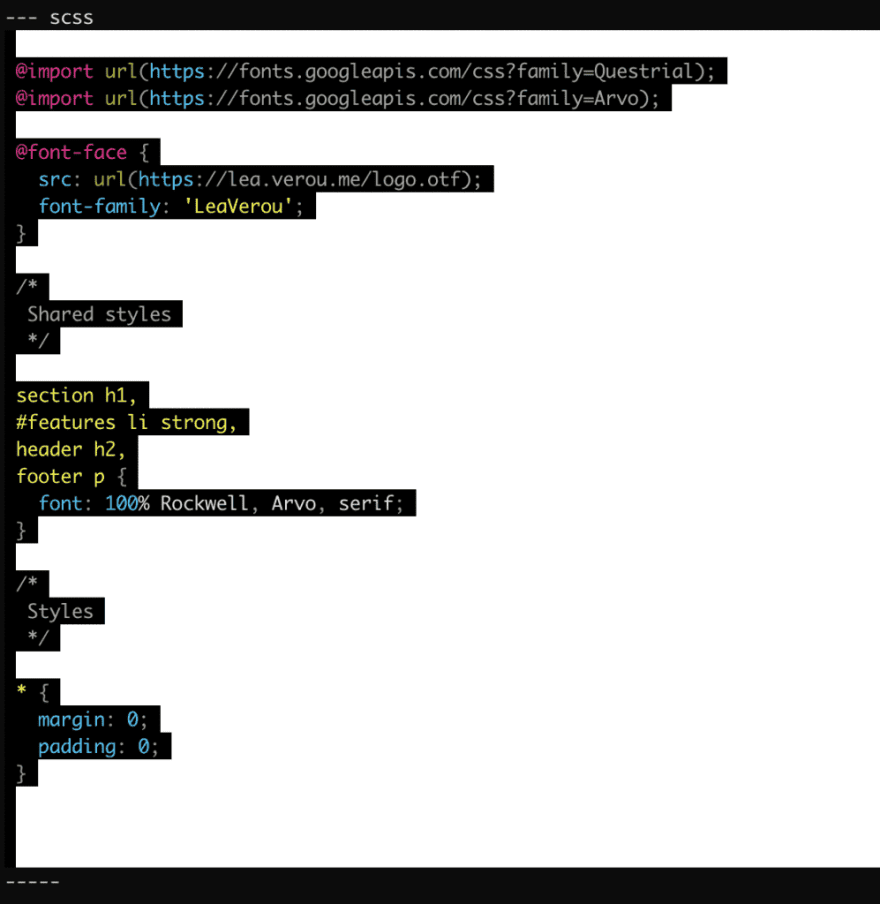Click the '--- scss' header label

[50, 18]
